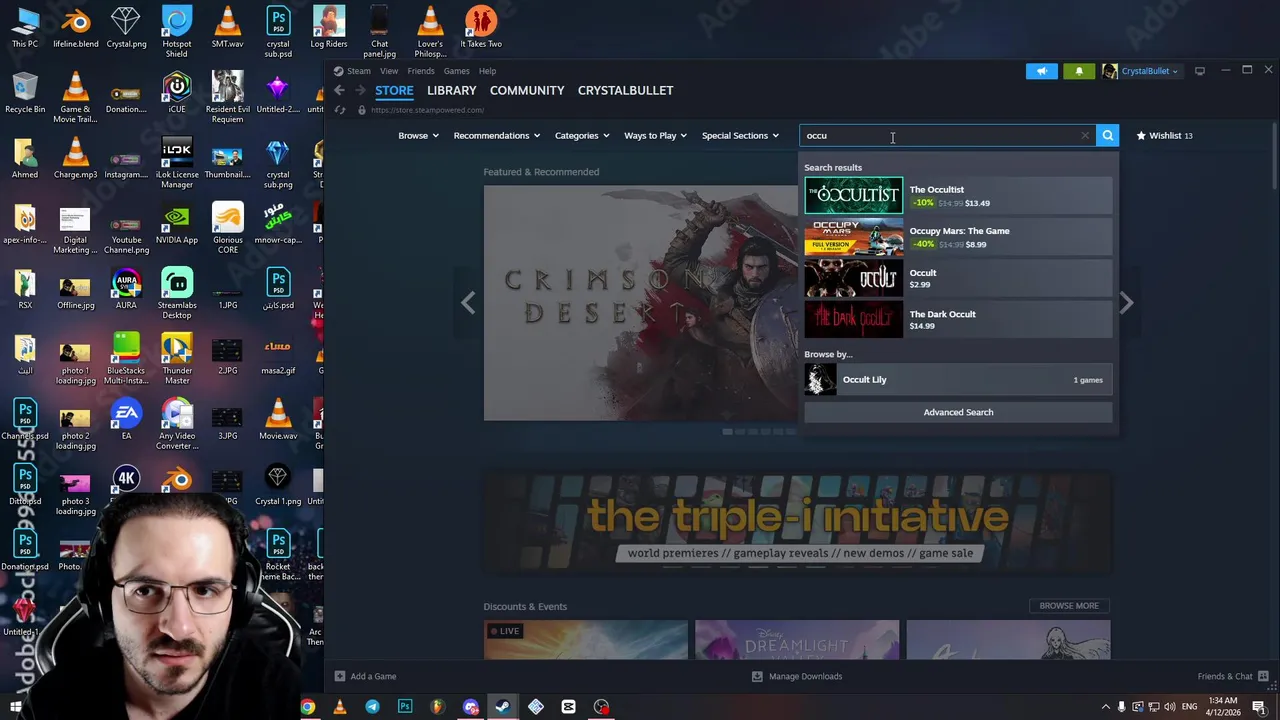Click the Add a Game plus icon
1280x720 pixels.
[x=340, y=676]
